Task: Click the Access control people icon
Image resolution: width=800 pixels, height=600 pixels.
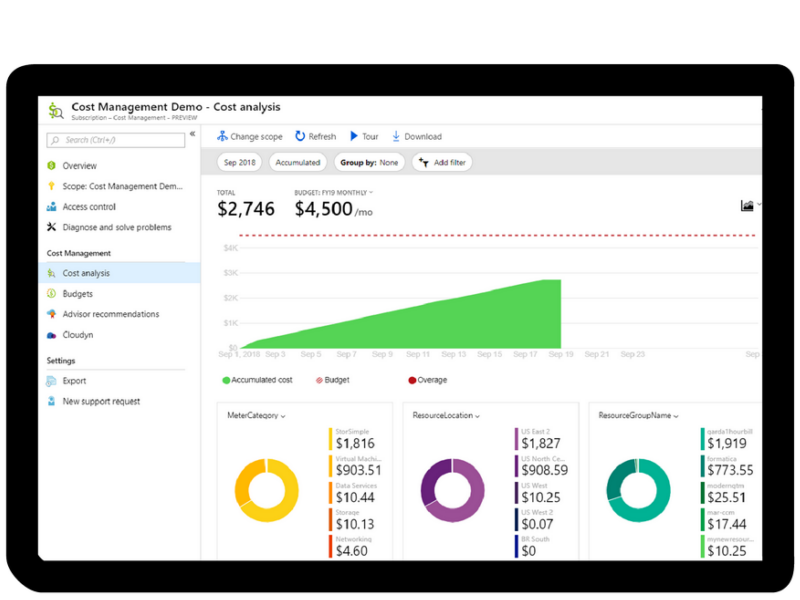Action: 51,207
